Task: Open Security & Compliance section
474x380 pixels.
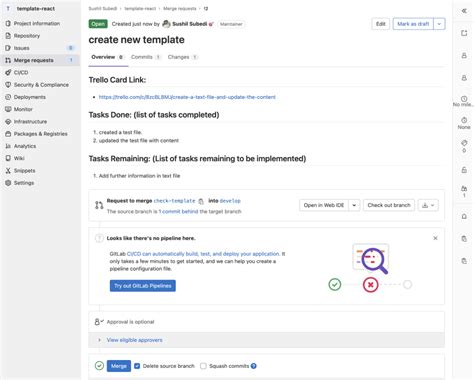Action: click(x=41, y=85)
